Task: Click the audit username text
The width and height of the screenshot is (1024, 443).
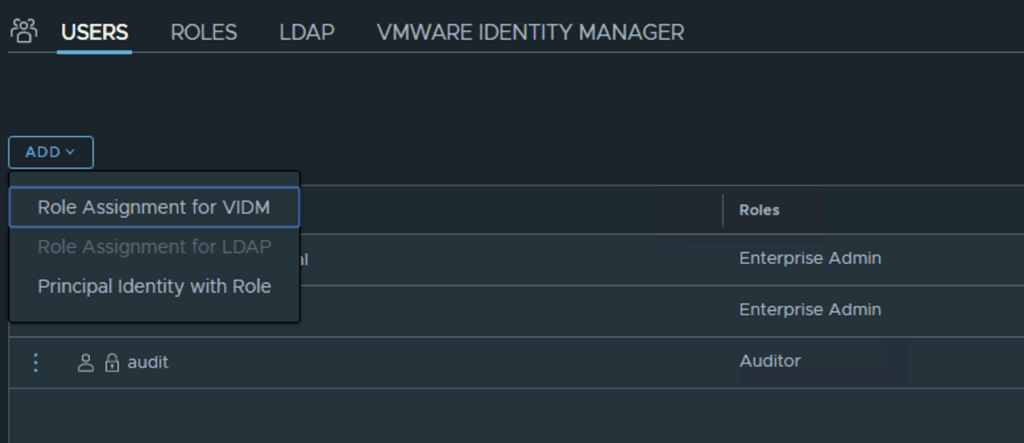Action: coord(148,362)
